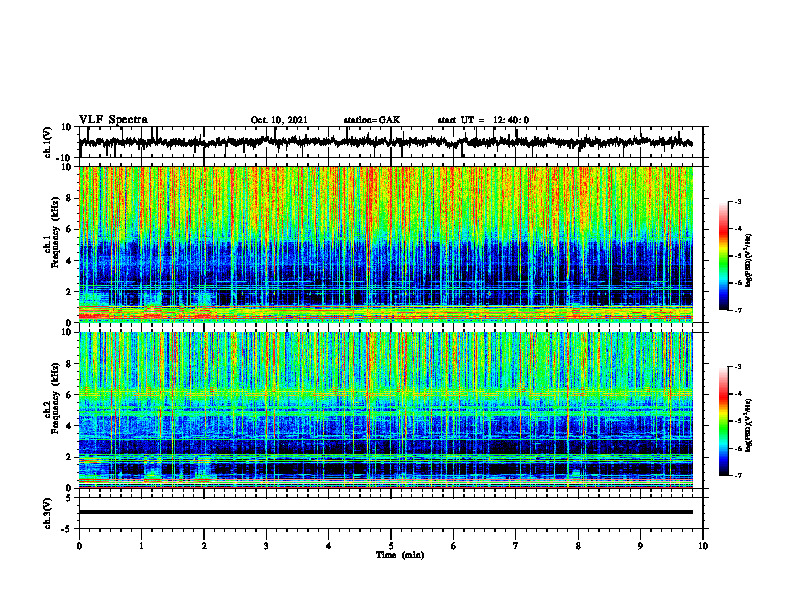Click the "6" tick label on time axis
The height and width of the screenshot is (612, 792).
tap(454, 546)
